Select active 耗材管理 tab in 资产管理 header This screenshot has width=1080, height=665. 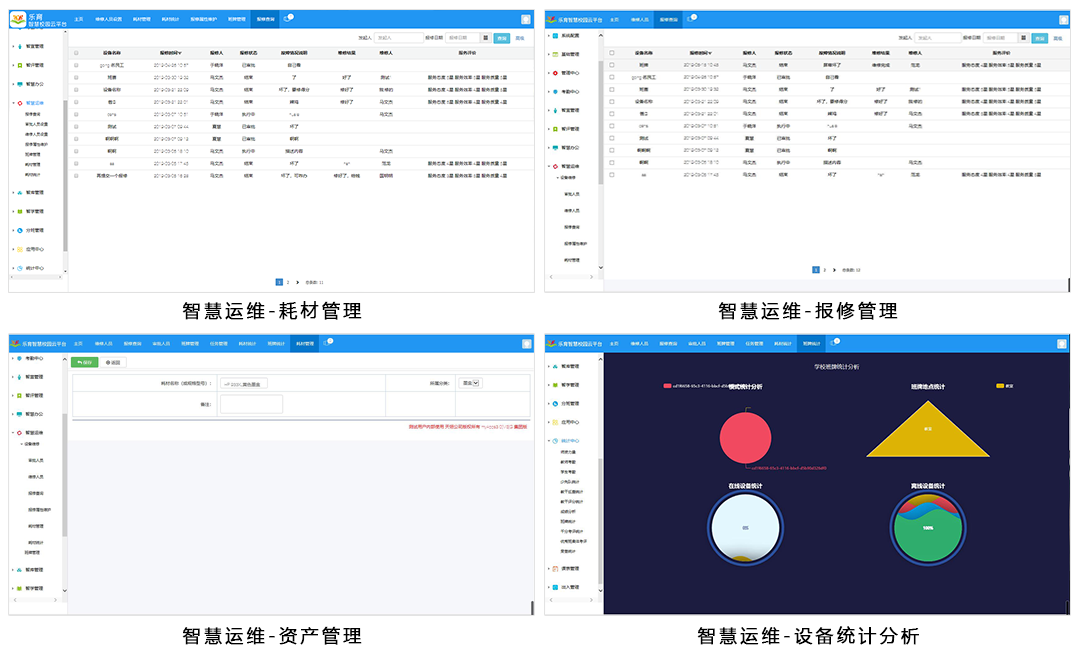(304, 343)
